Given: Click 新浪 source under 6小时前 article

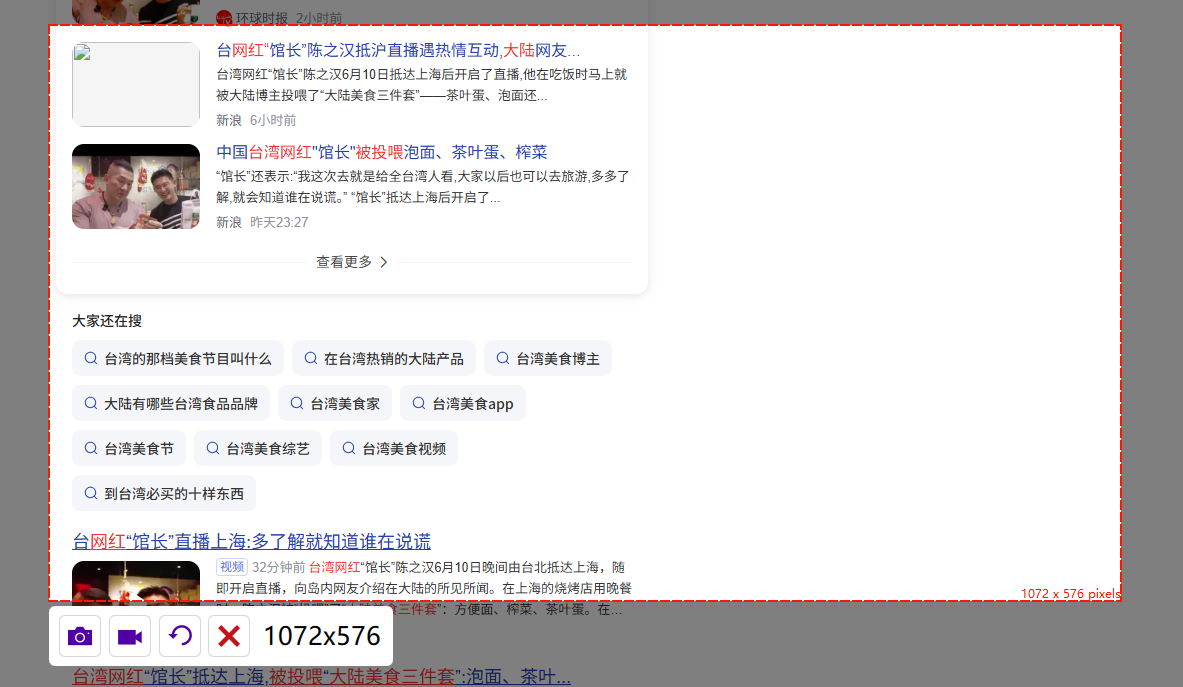Looking at the screenshot, I should (229, 120).
